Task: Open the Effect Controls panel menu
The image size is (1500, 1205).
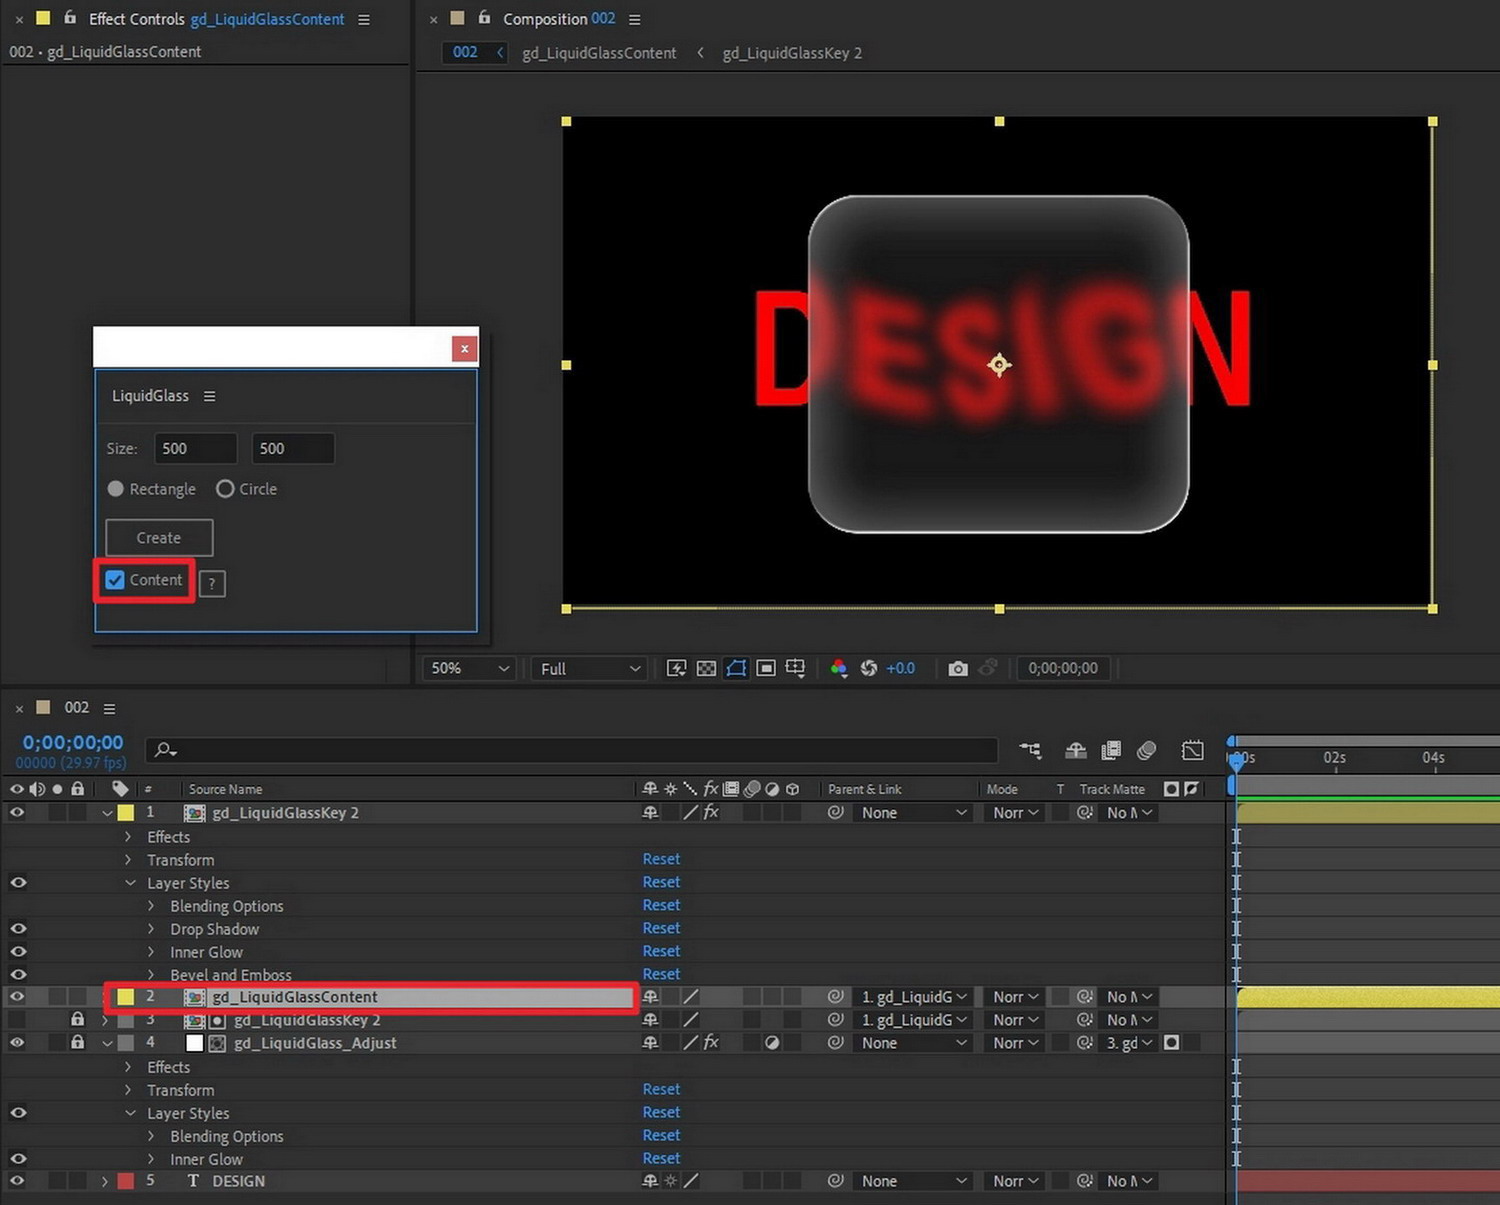Action: tap(364, 19)
